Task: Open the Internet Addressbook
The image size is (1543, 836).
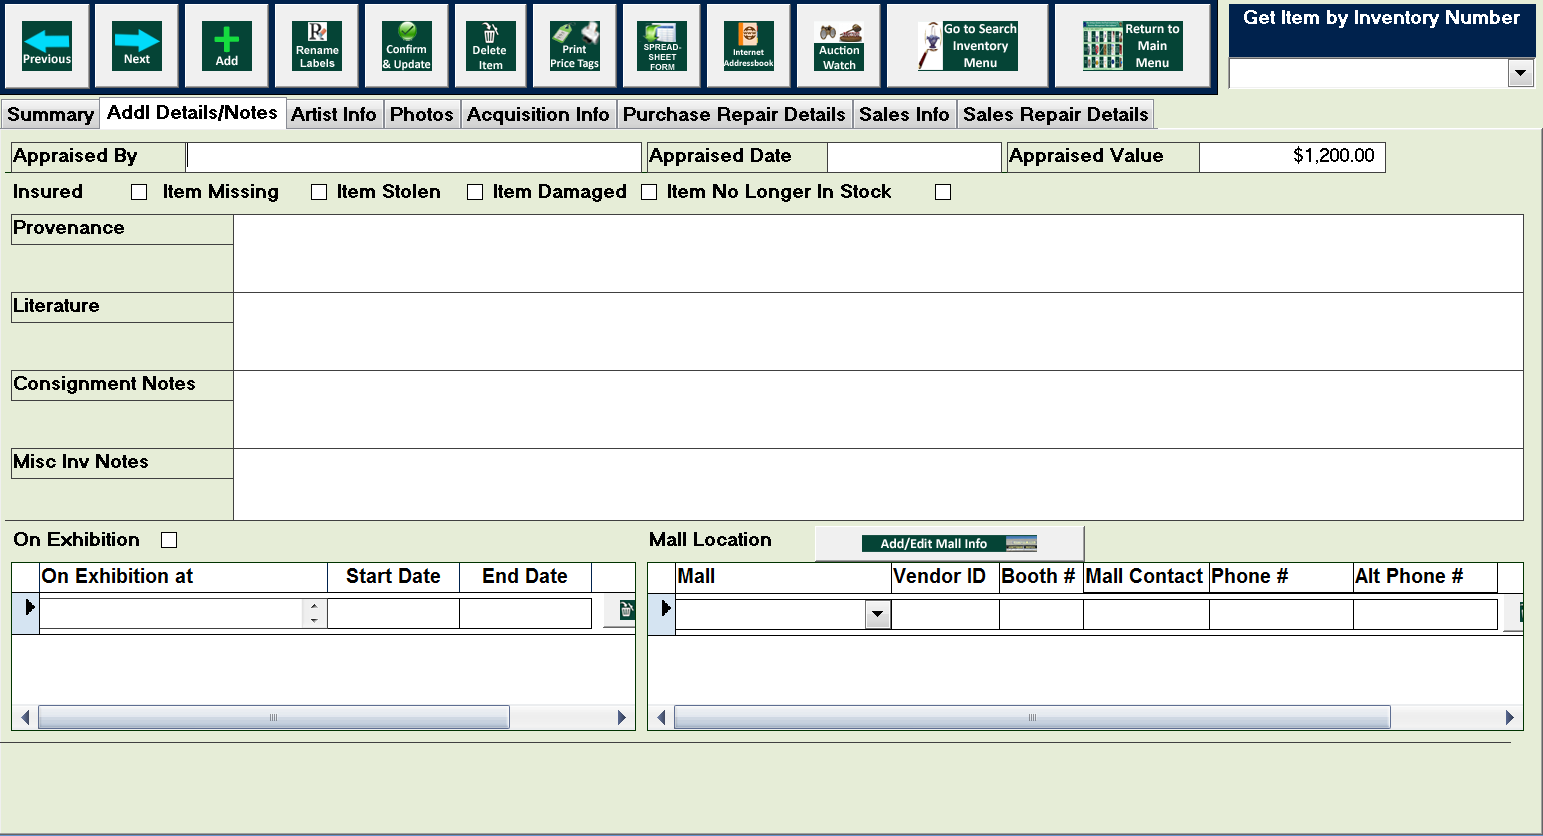Action: pos(748,46)
